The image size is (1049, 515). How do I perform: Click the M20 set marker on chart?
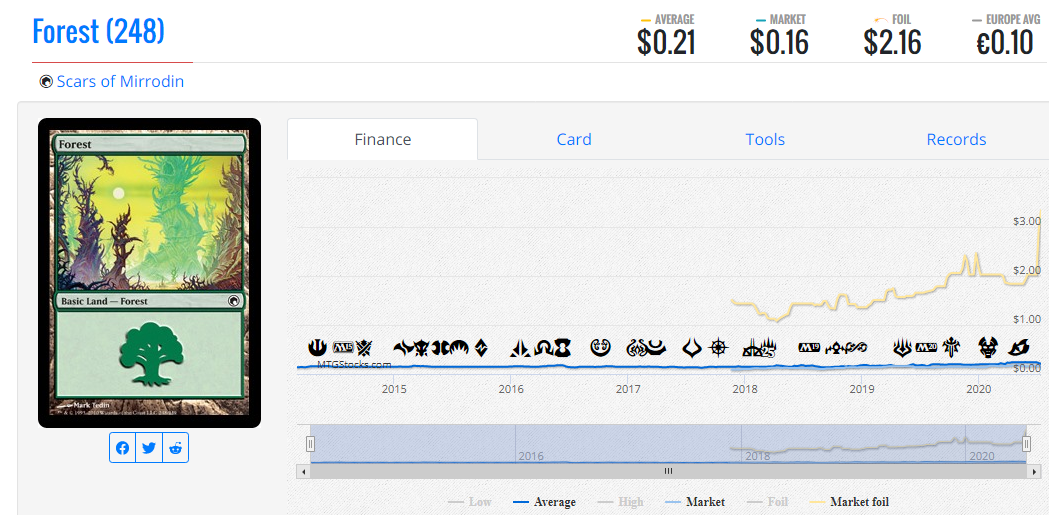(927, 347)
